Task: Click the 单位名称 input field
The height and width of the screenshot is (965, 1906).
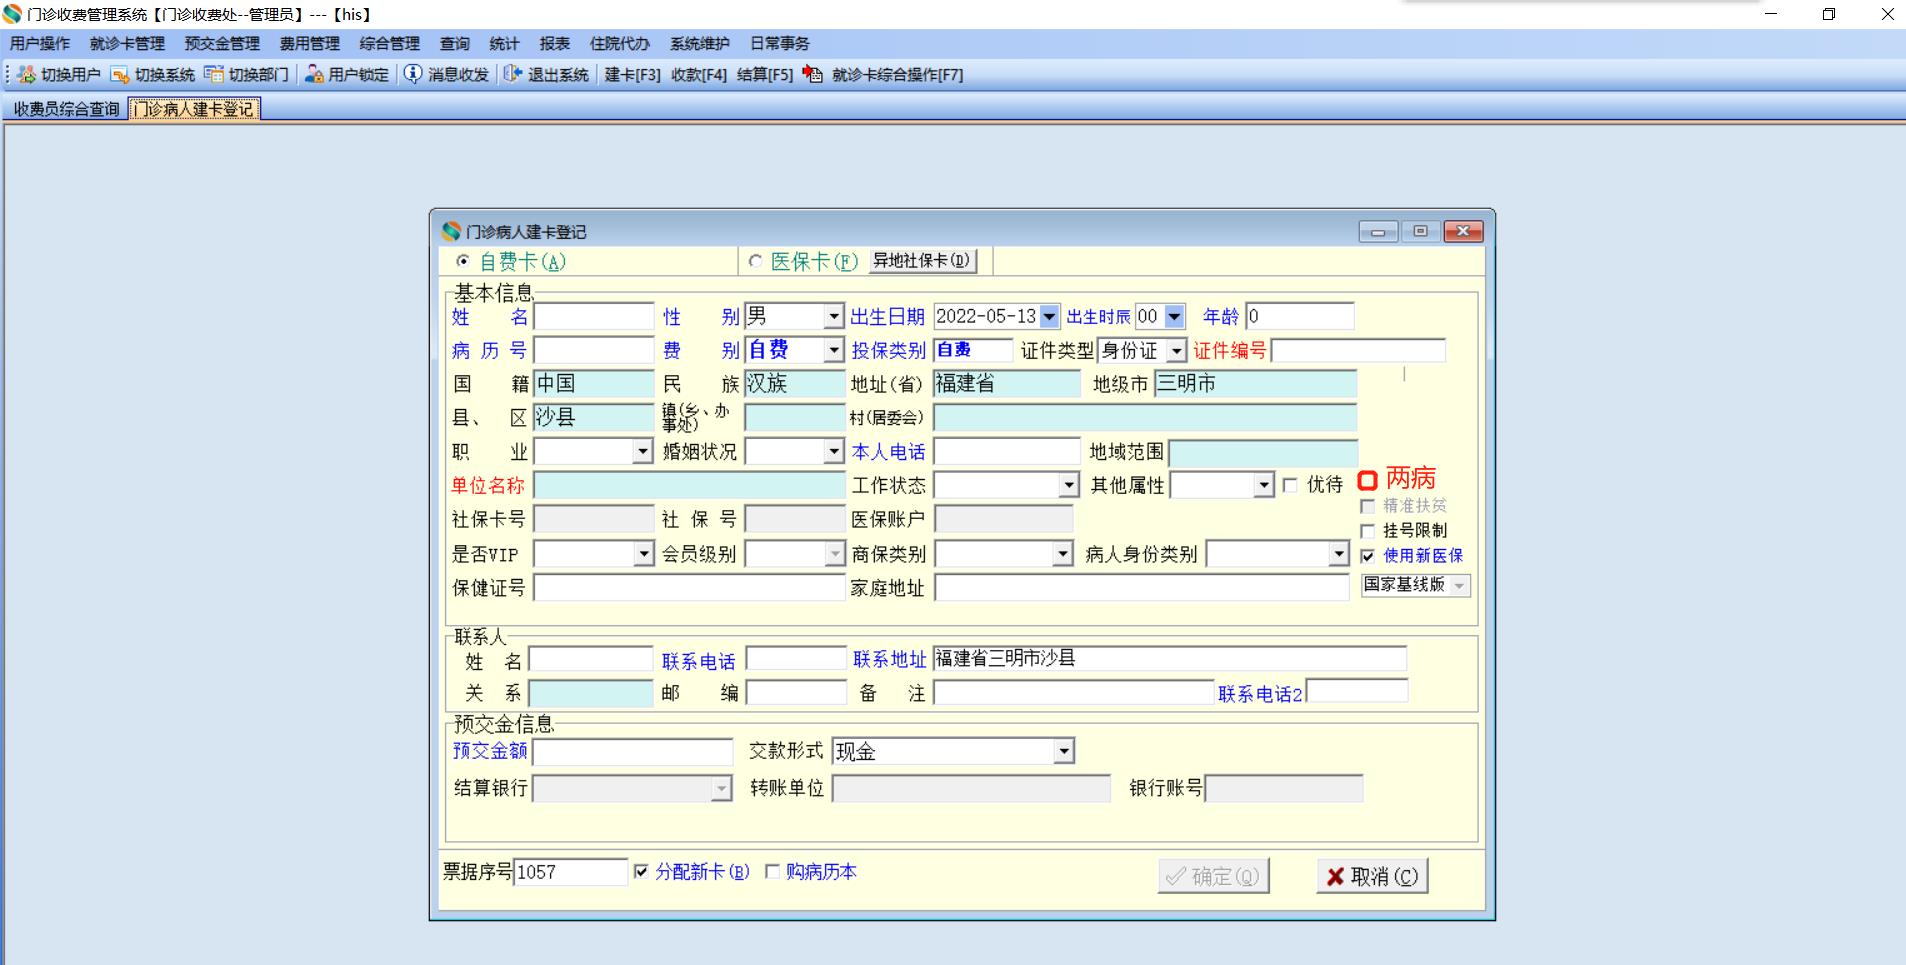Action: (689, 486)
